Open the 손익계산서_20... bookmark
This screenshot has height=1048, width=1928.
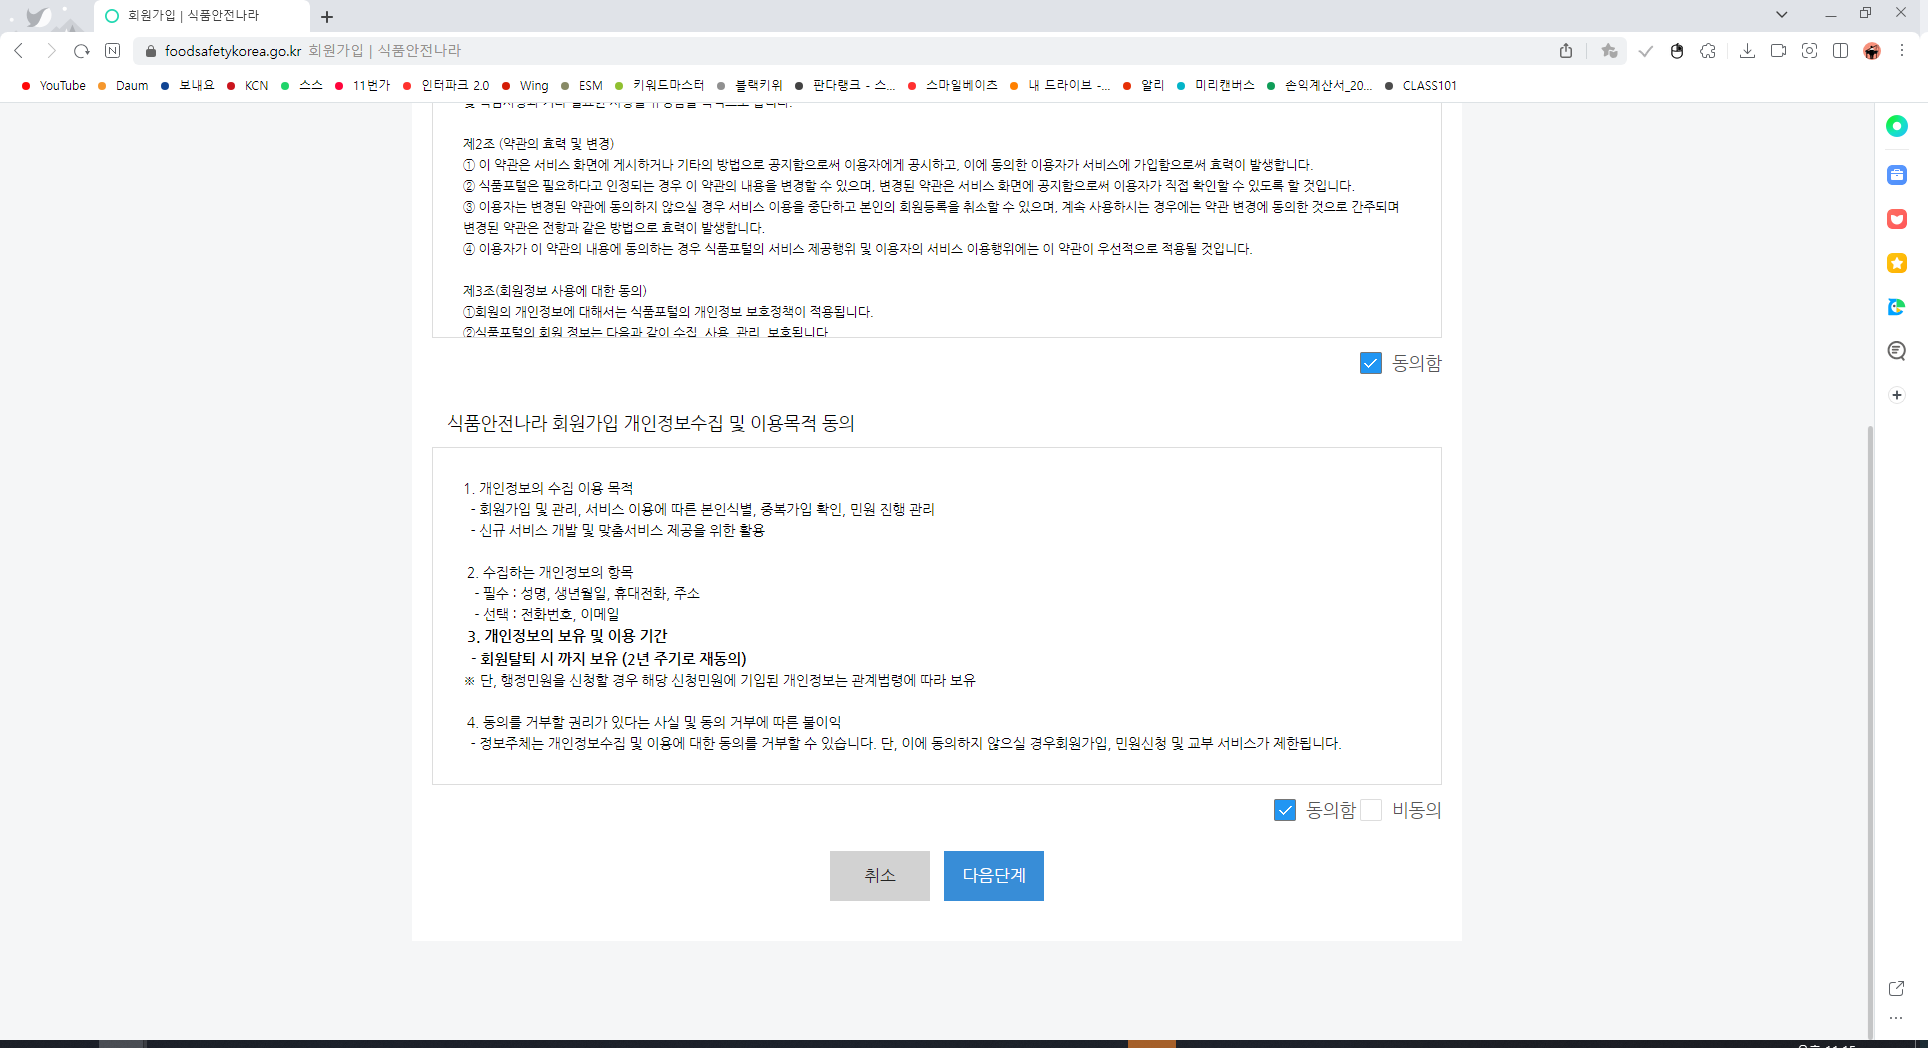coord(1319,86)
